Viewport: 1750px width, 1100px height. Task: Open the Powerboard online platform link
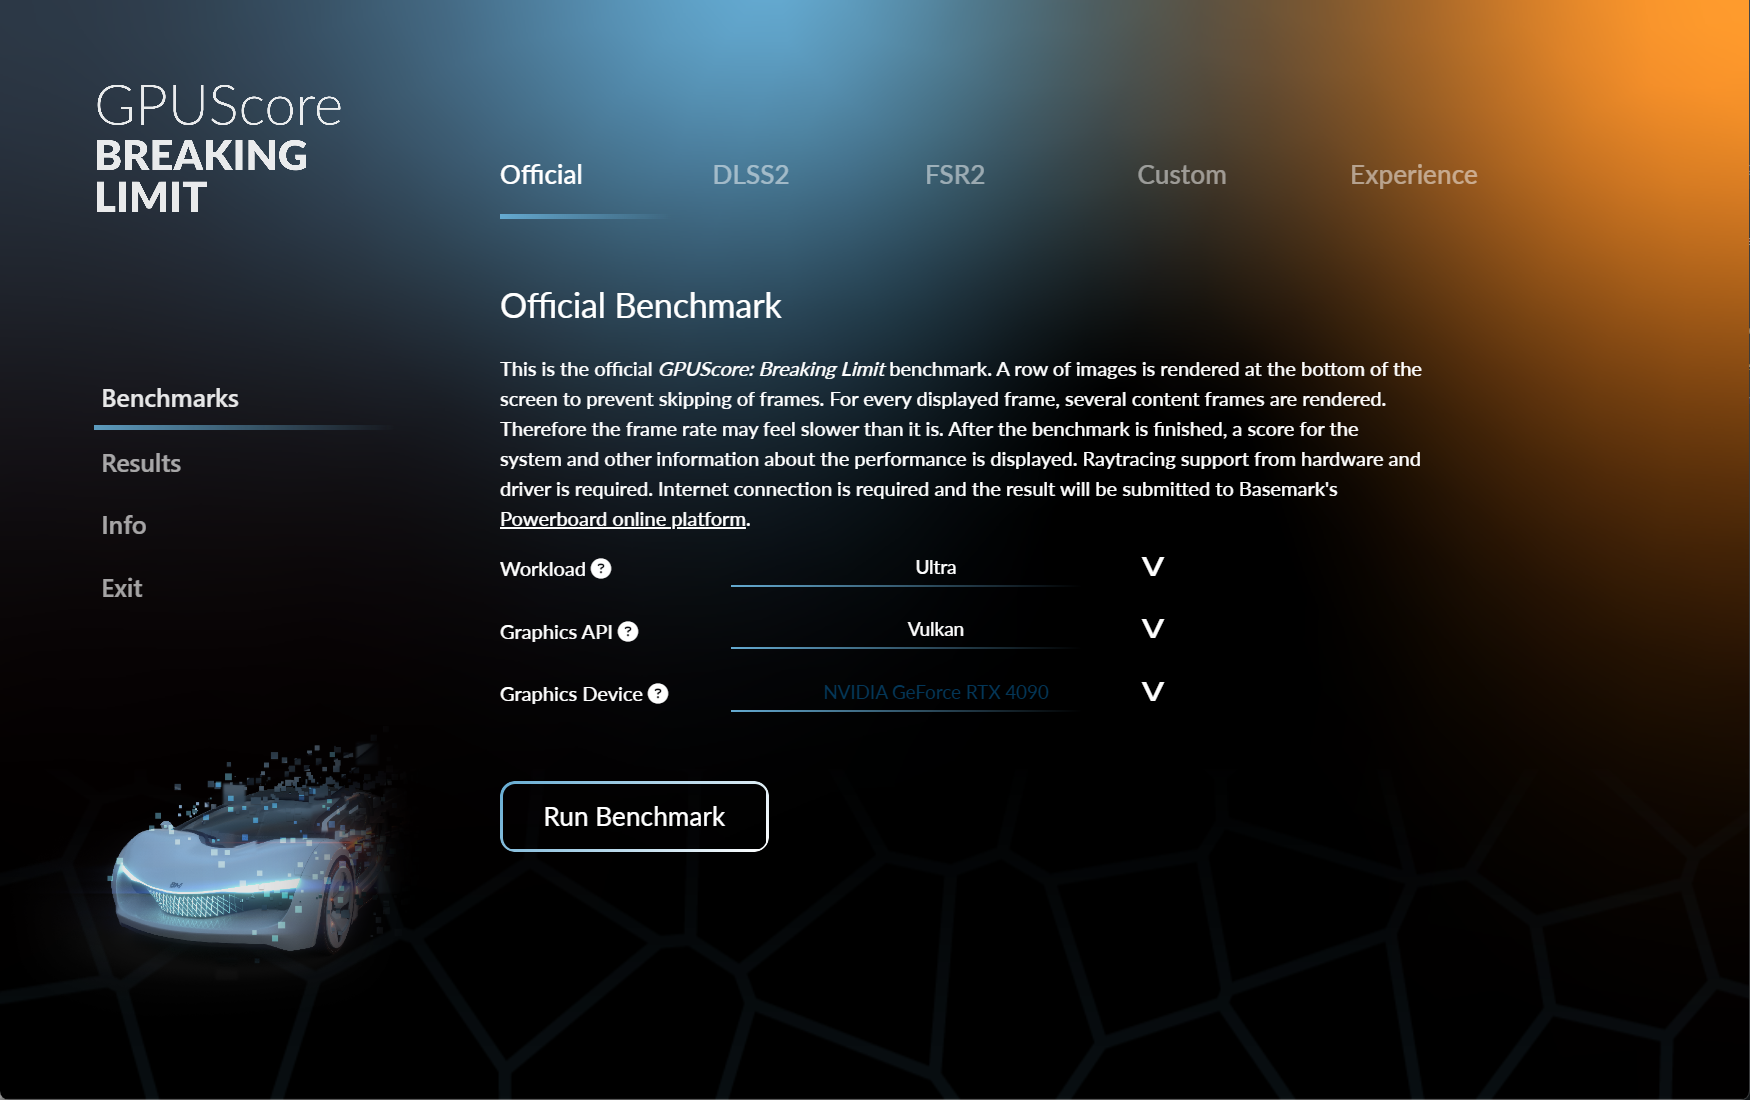click(623, 519)
